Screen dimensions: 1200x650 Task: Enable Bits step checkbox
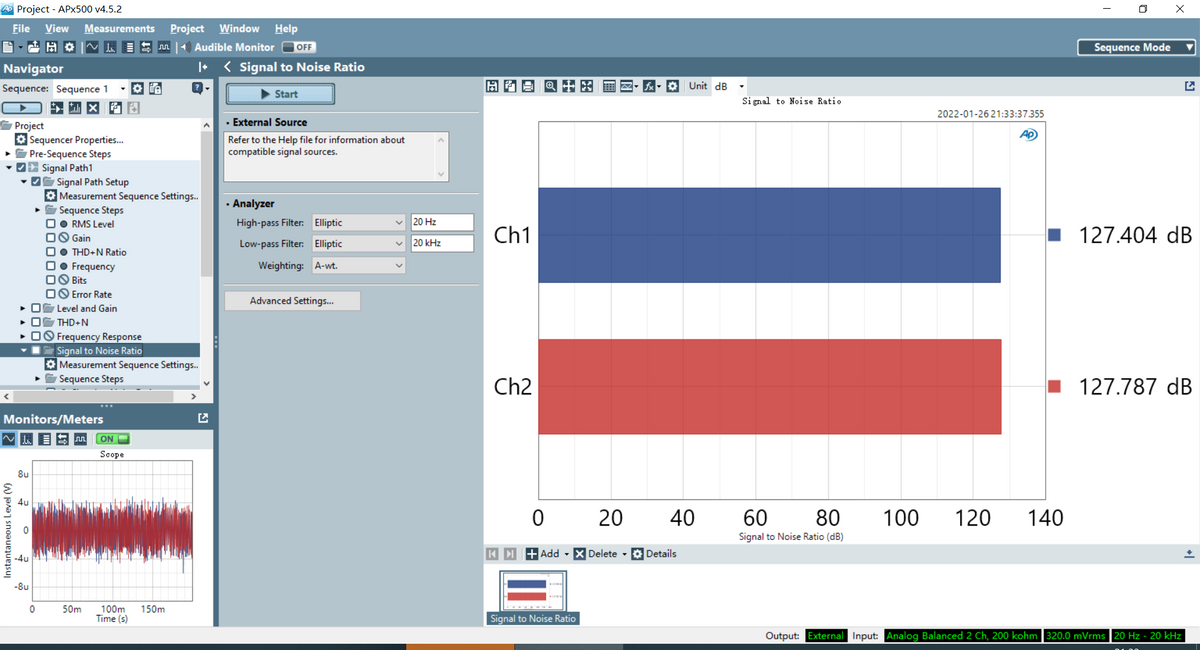pyautogui.click(x=50, y=280)
